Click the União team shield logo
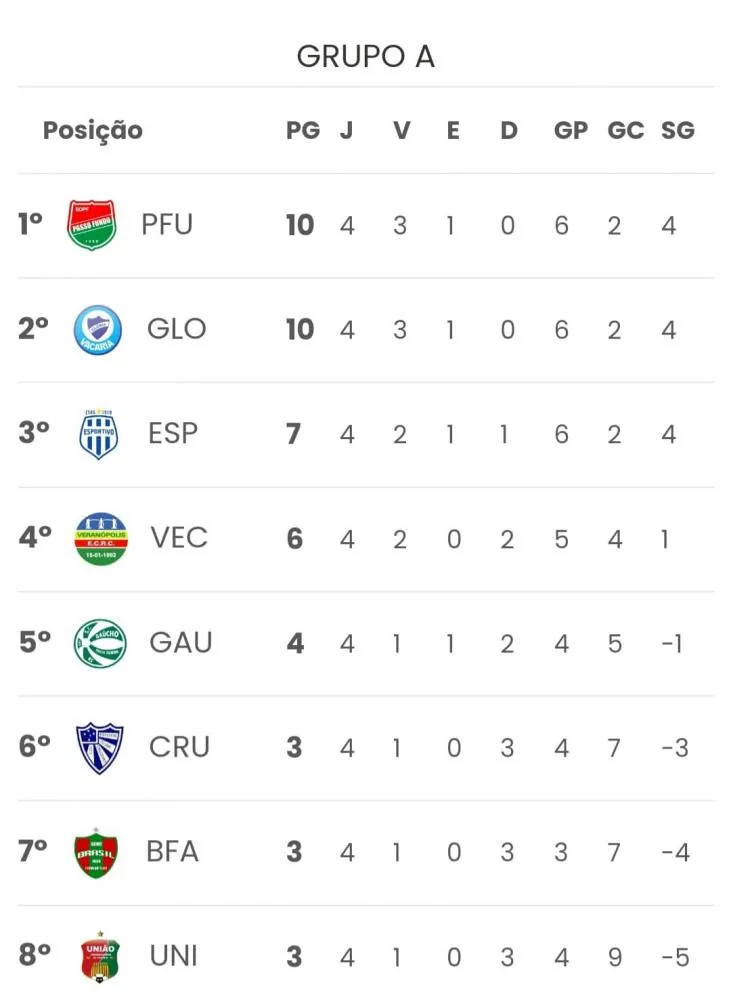This screenshot has width=731, height=1000. [100, 957]
